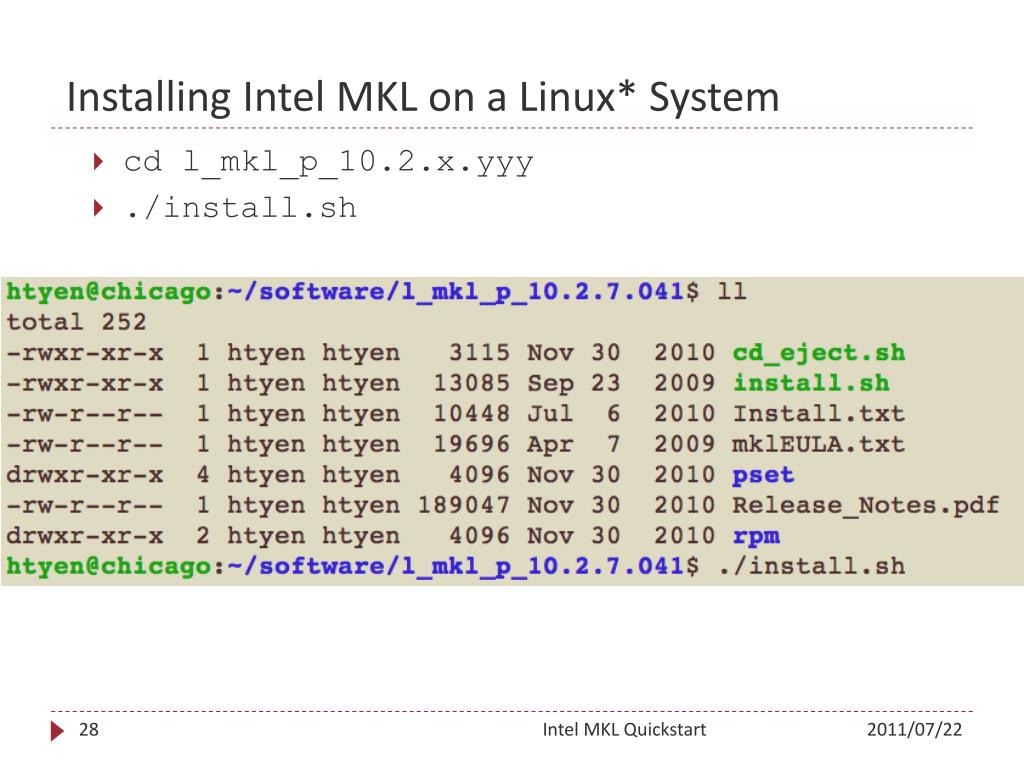Image resolution: width=1024 pixels, height=768 pixels.
Task: Click the 'mklEULA.txt' file name
Action: click(x=818, y=444)
